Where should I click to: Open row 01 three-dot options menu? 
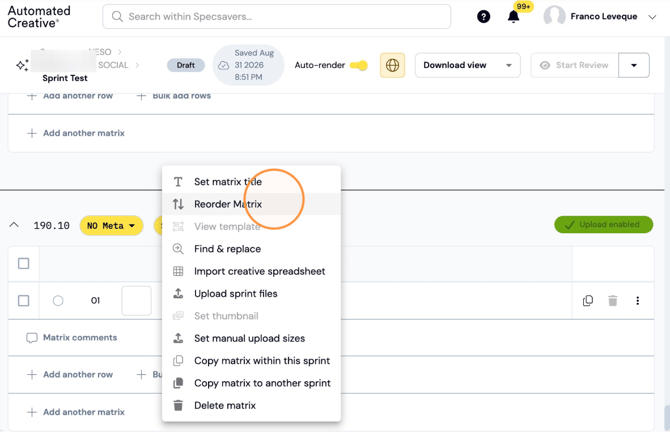tap(638, 300)
